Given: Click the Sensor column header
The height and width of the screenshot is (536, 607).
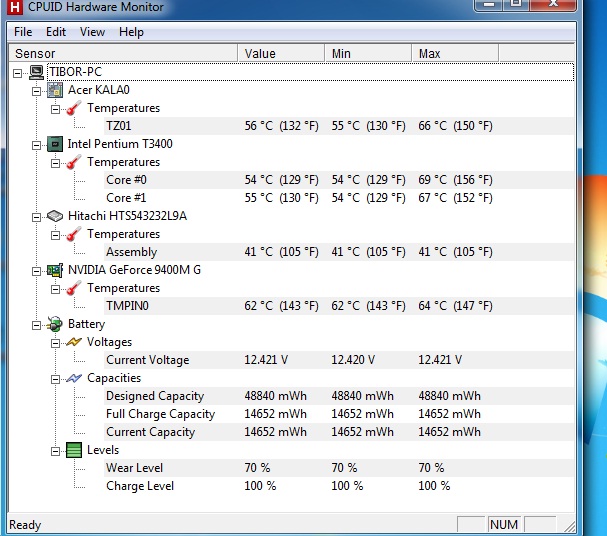Looking at the screenshot, I should tap(123, 53).
